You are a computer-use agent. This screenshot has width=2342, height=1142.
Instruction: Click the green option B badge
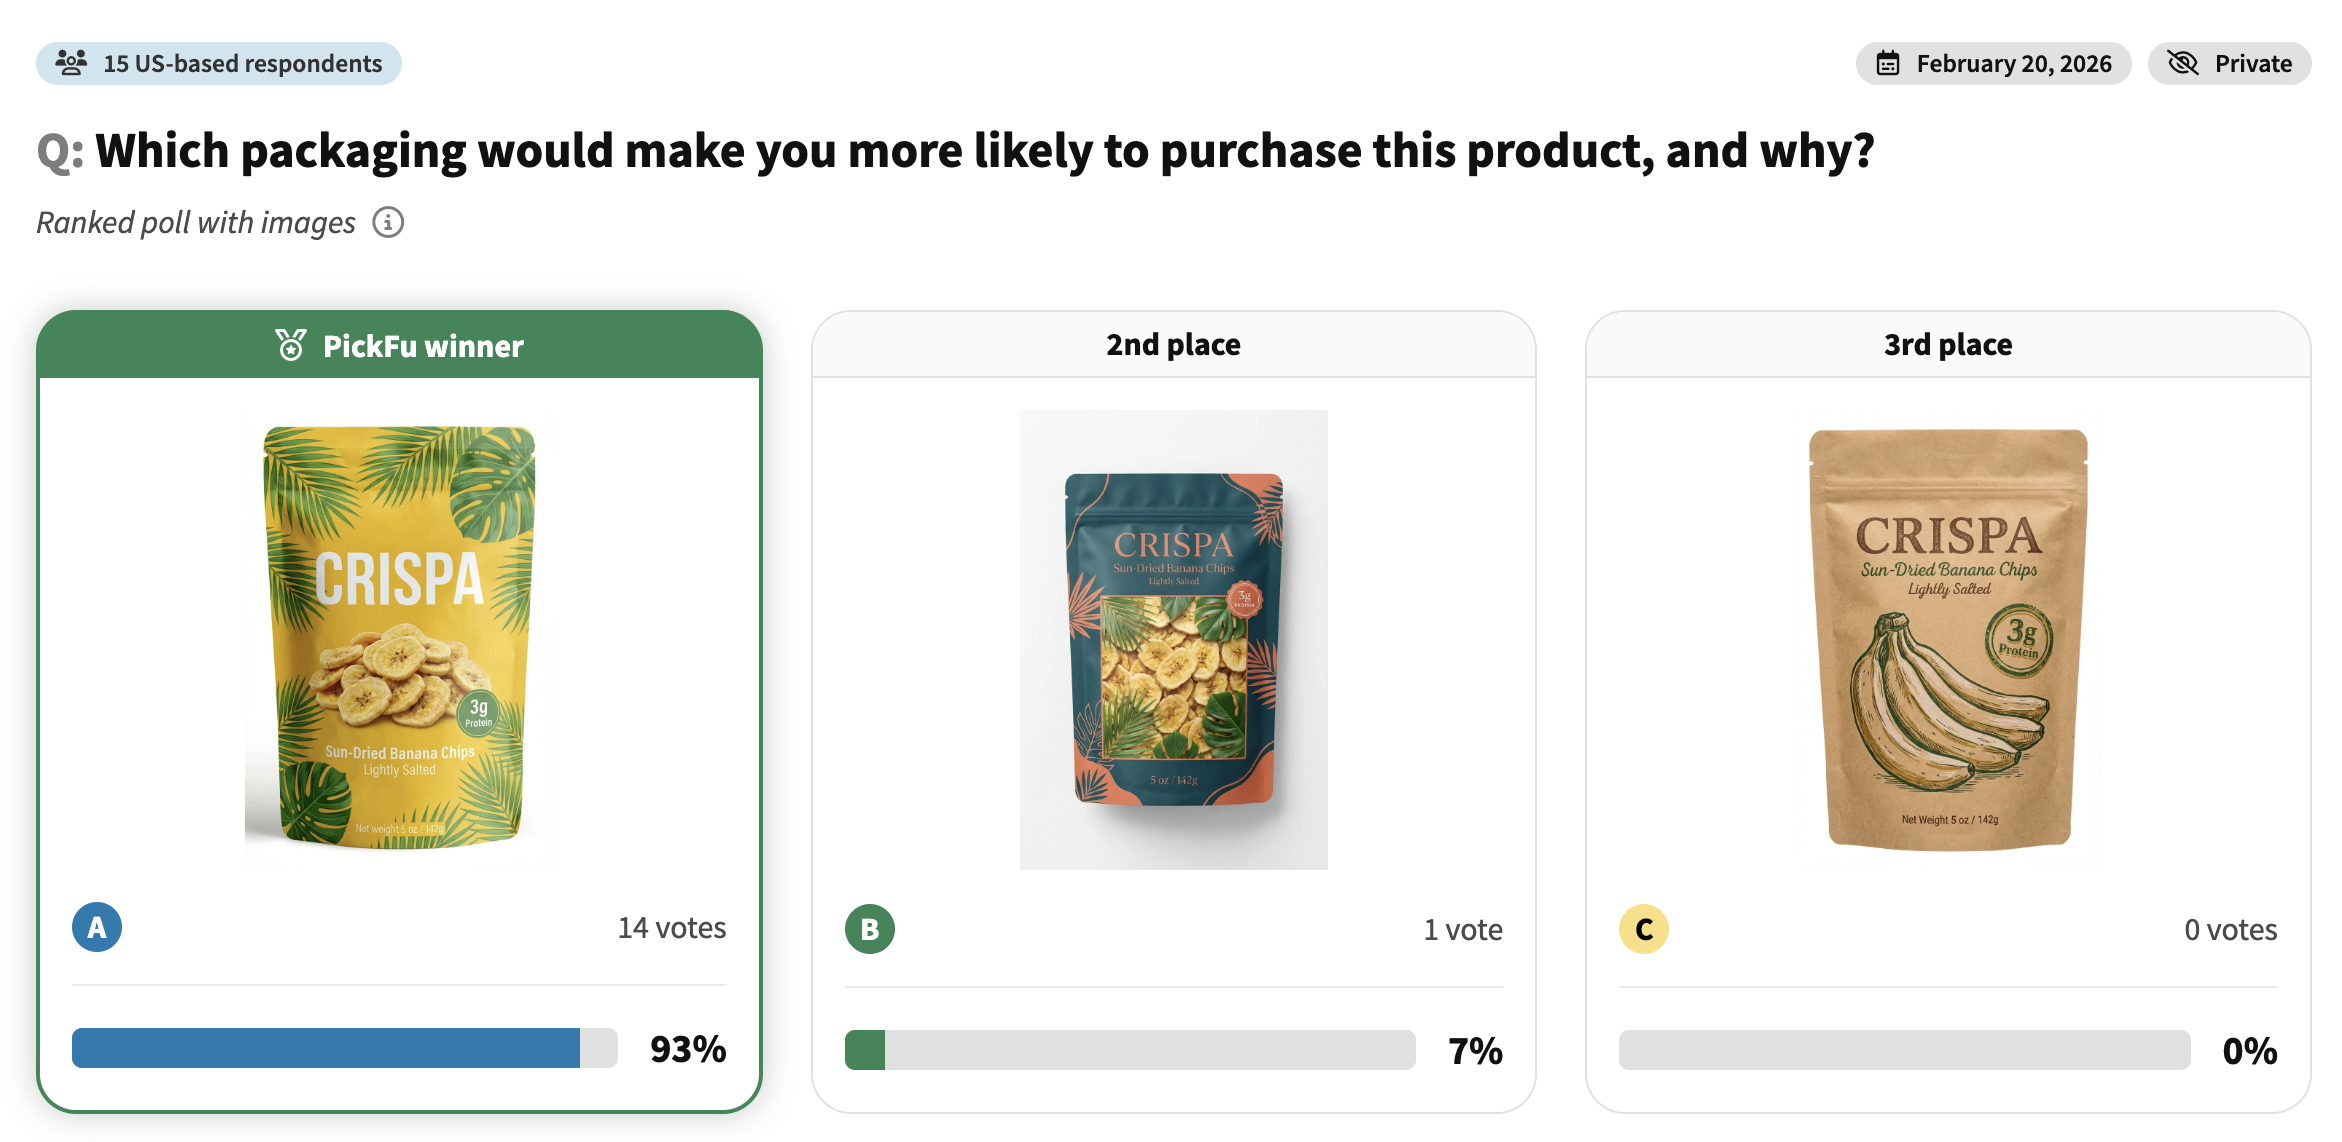click(x=870, y=930)
